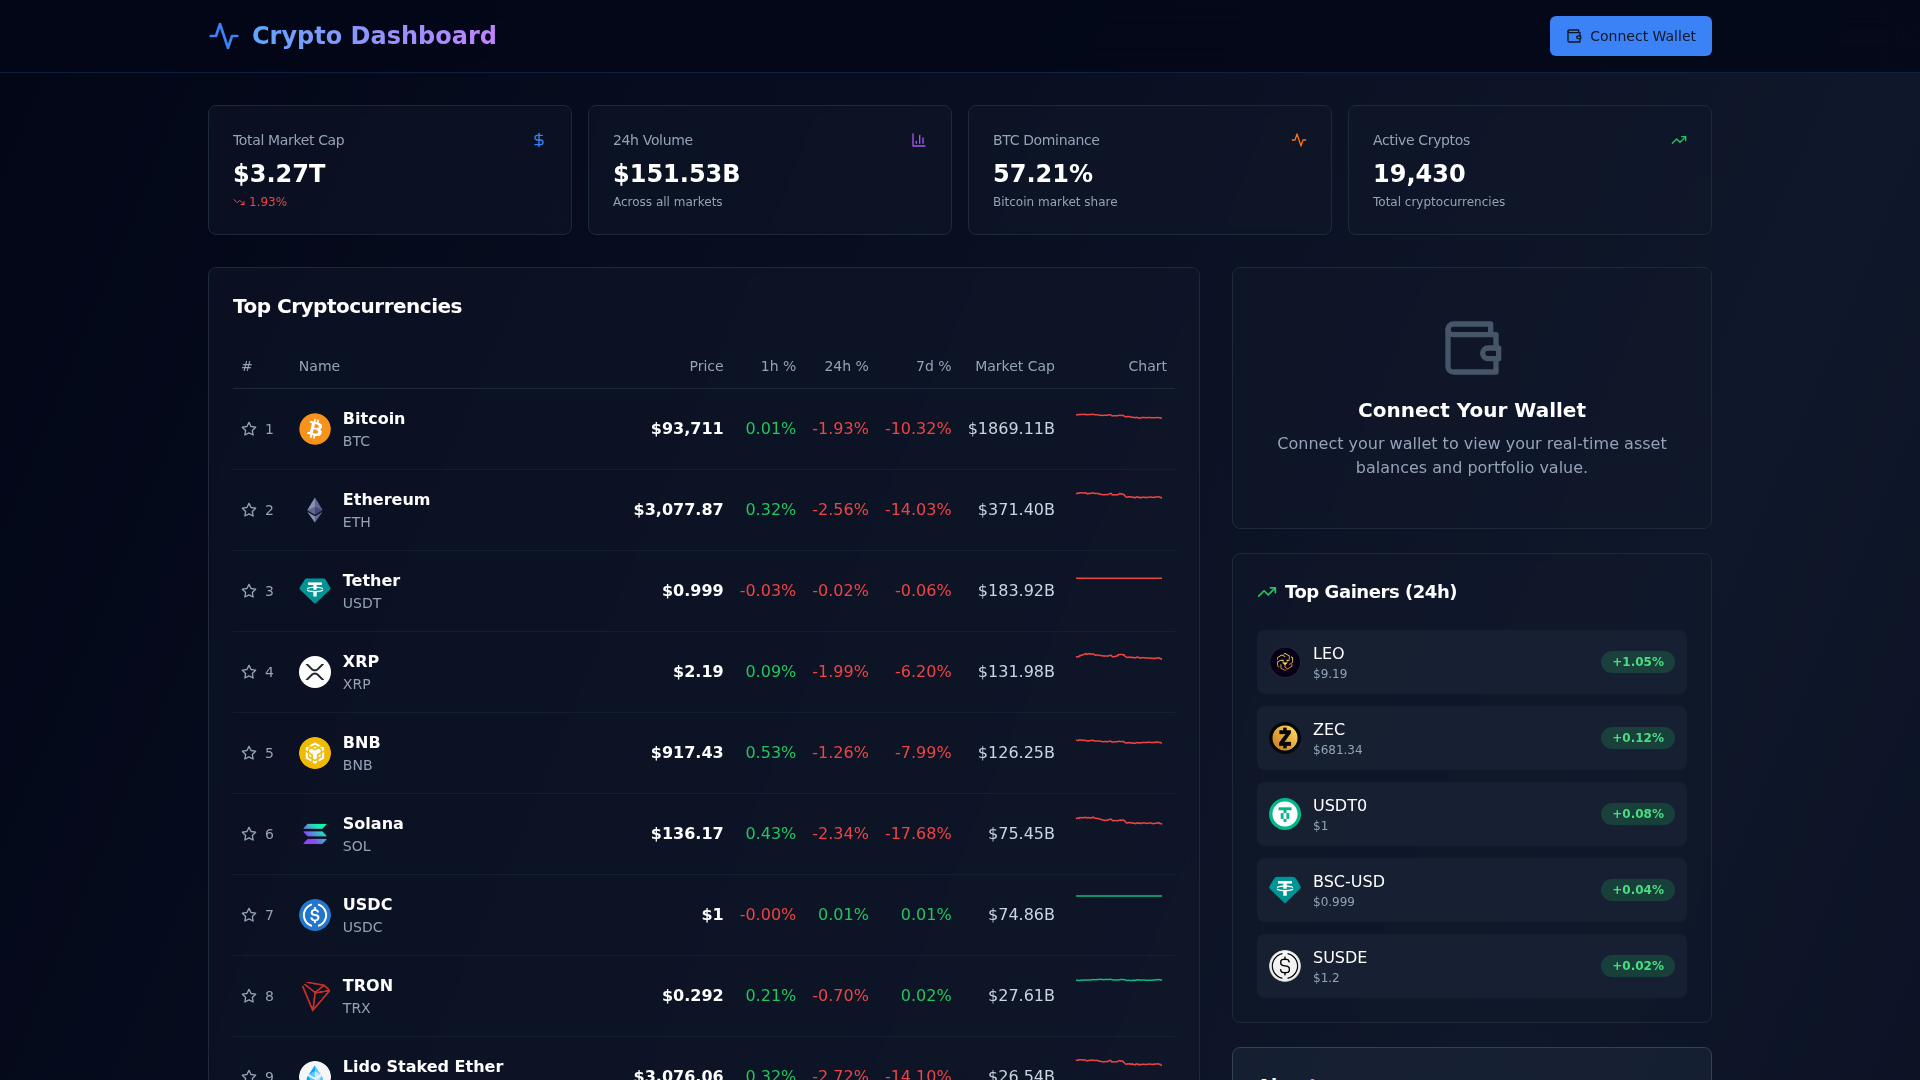Click the bar chart icon on 24h Volume card
The image size is (1920, 1080).
(x=918, y=140)
